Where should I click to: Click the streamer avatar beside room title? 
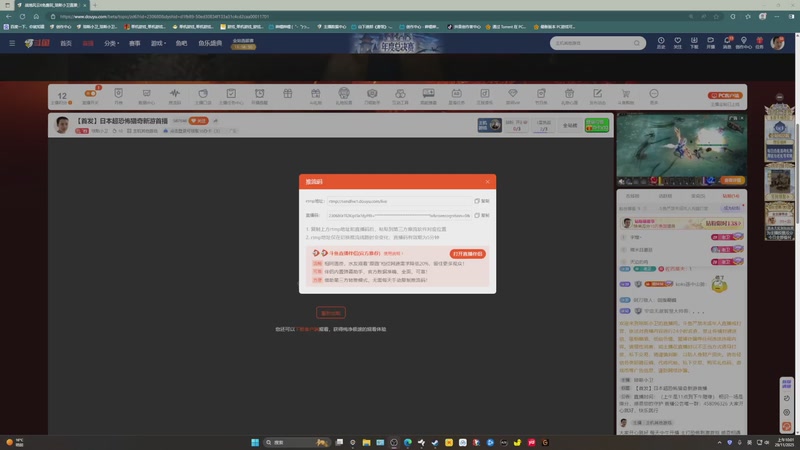point(62,125)
